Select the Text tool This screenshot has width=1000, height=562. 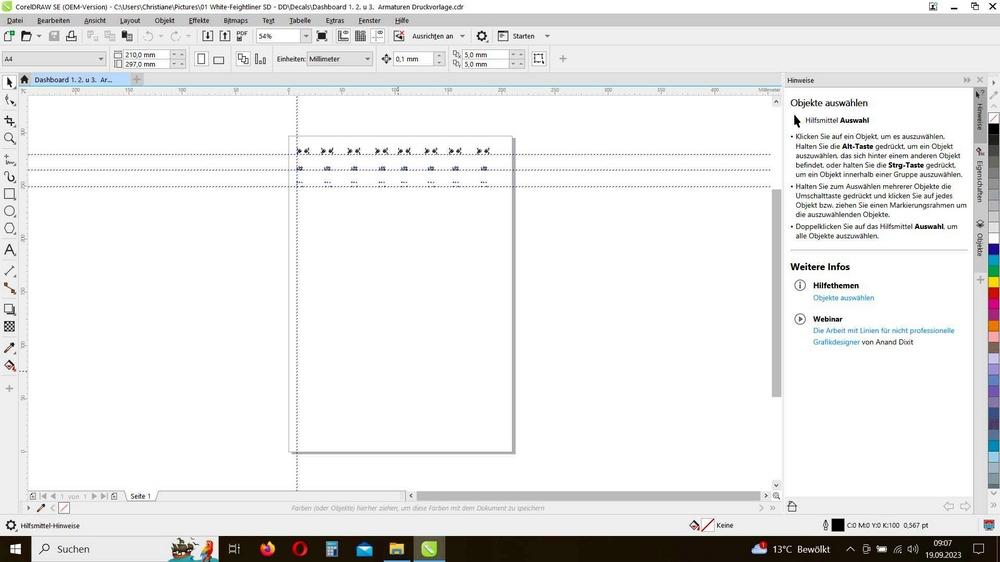tap(10, 249)
